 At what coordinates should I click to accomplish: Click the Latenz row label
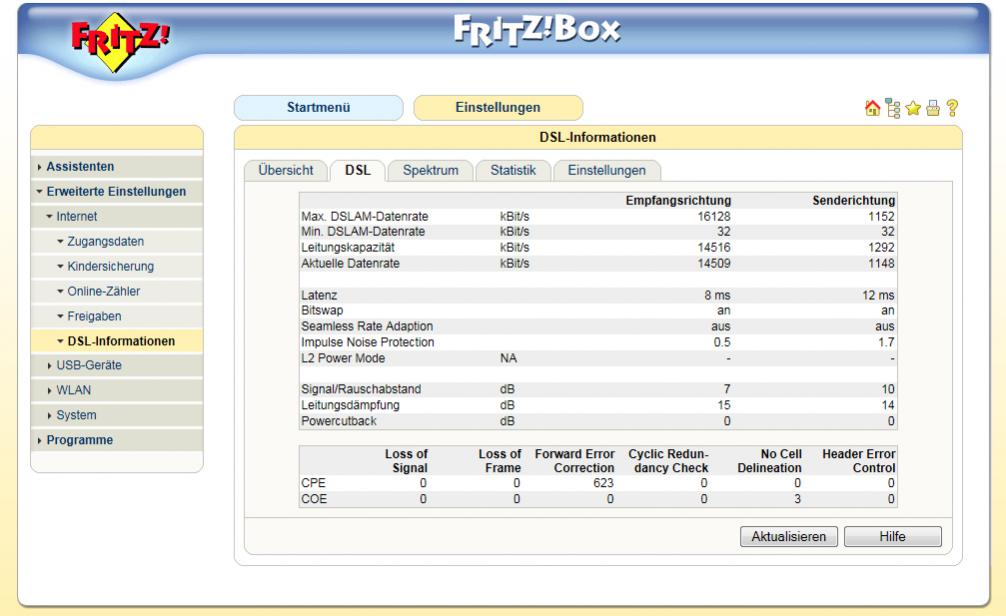point(319,296)
